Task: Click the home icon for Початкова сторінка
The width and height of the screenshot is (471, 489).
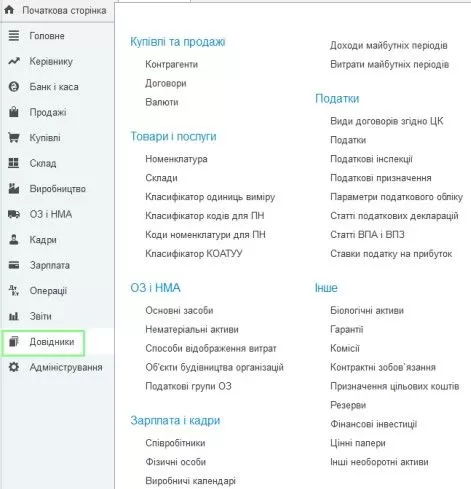Action: pos(9,10)
